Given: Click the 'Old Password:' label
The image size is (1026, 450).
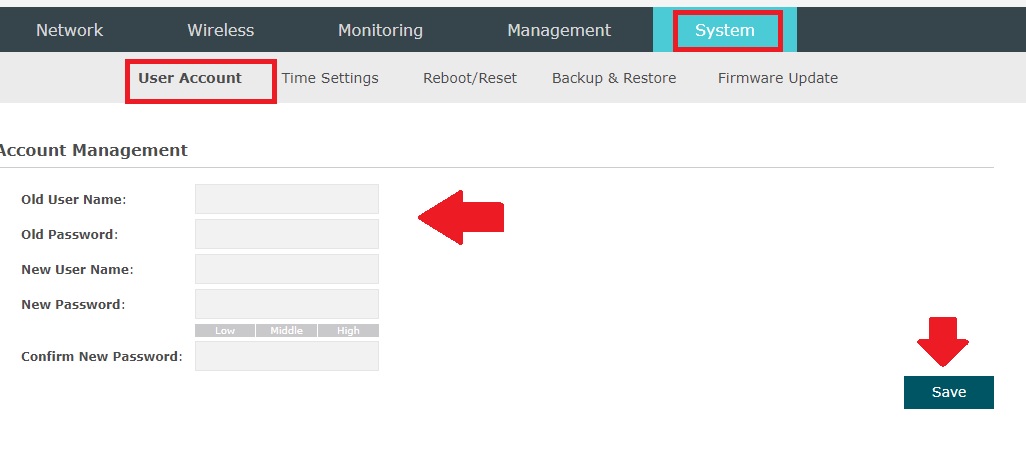Looking at the screenshot, I should pos(69,234).
